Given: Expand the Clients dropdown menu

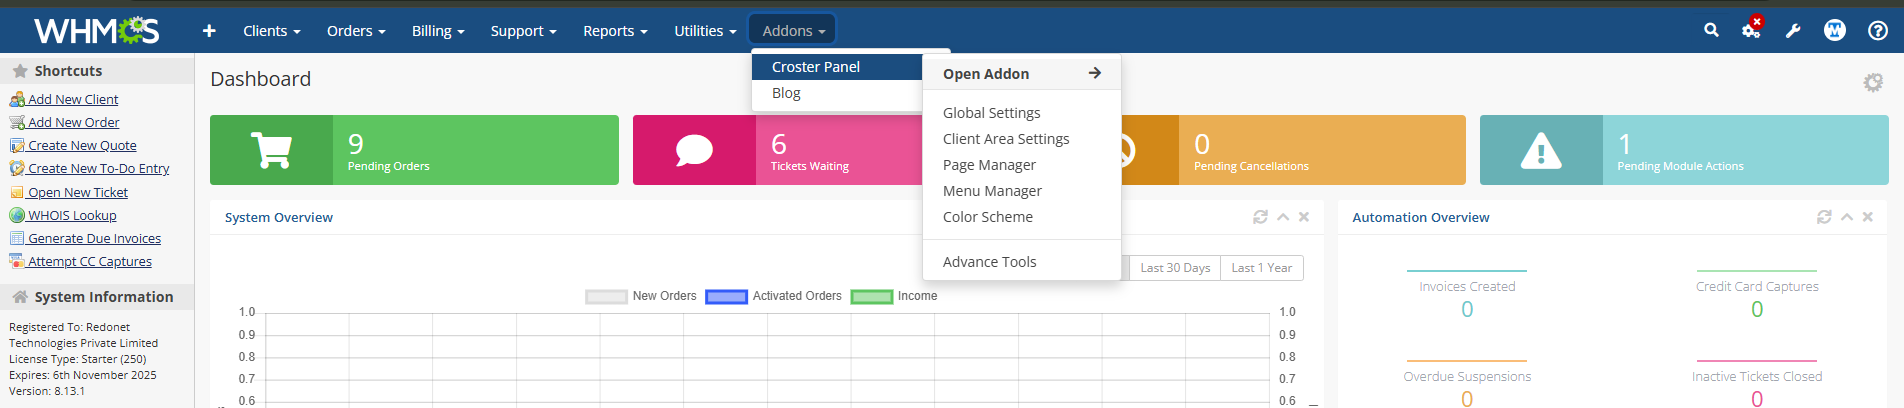Looking at the screenshot, I should [271, 31].
